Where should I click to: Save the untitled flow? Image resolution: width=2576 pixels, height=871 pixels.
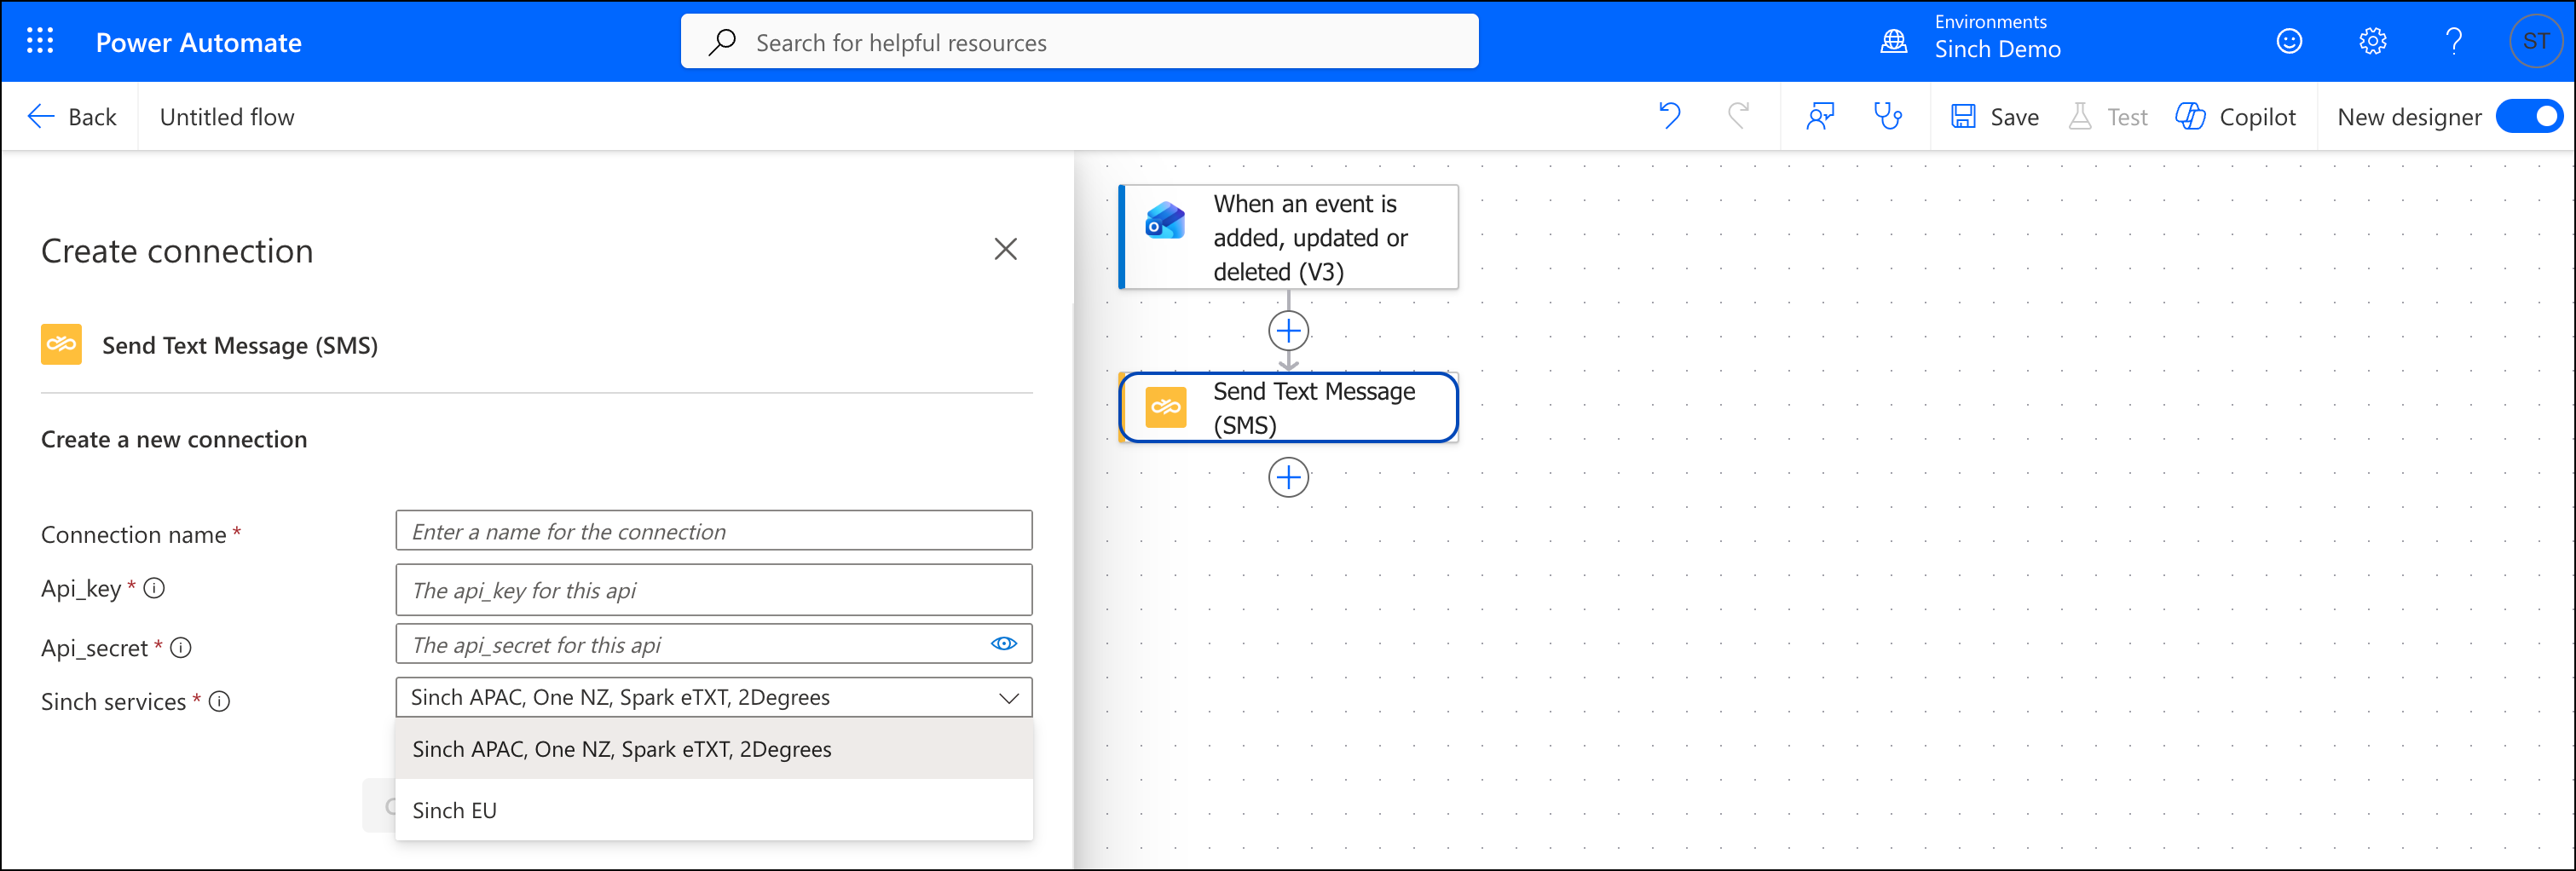pyautogui.click(x=1994, y=117)
